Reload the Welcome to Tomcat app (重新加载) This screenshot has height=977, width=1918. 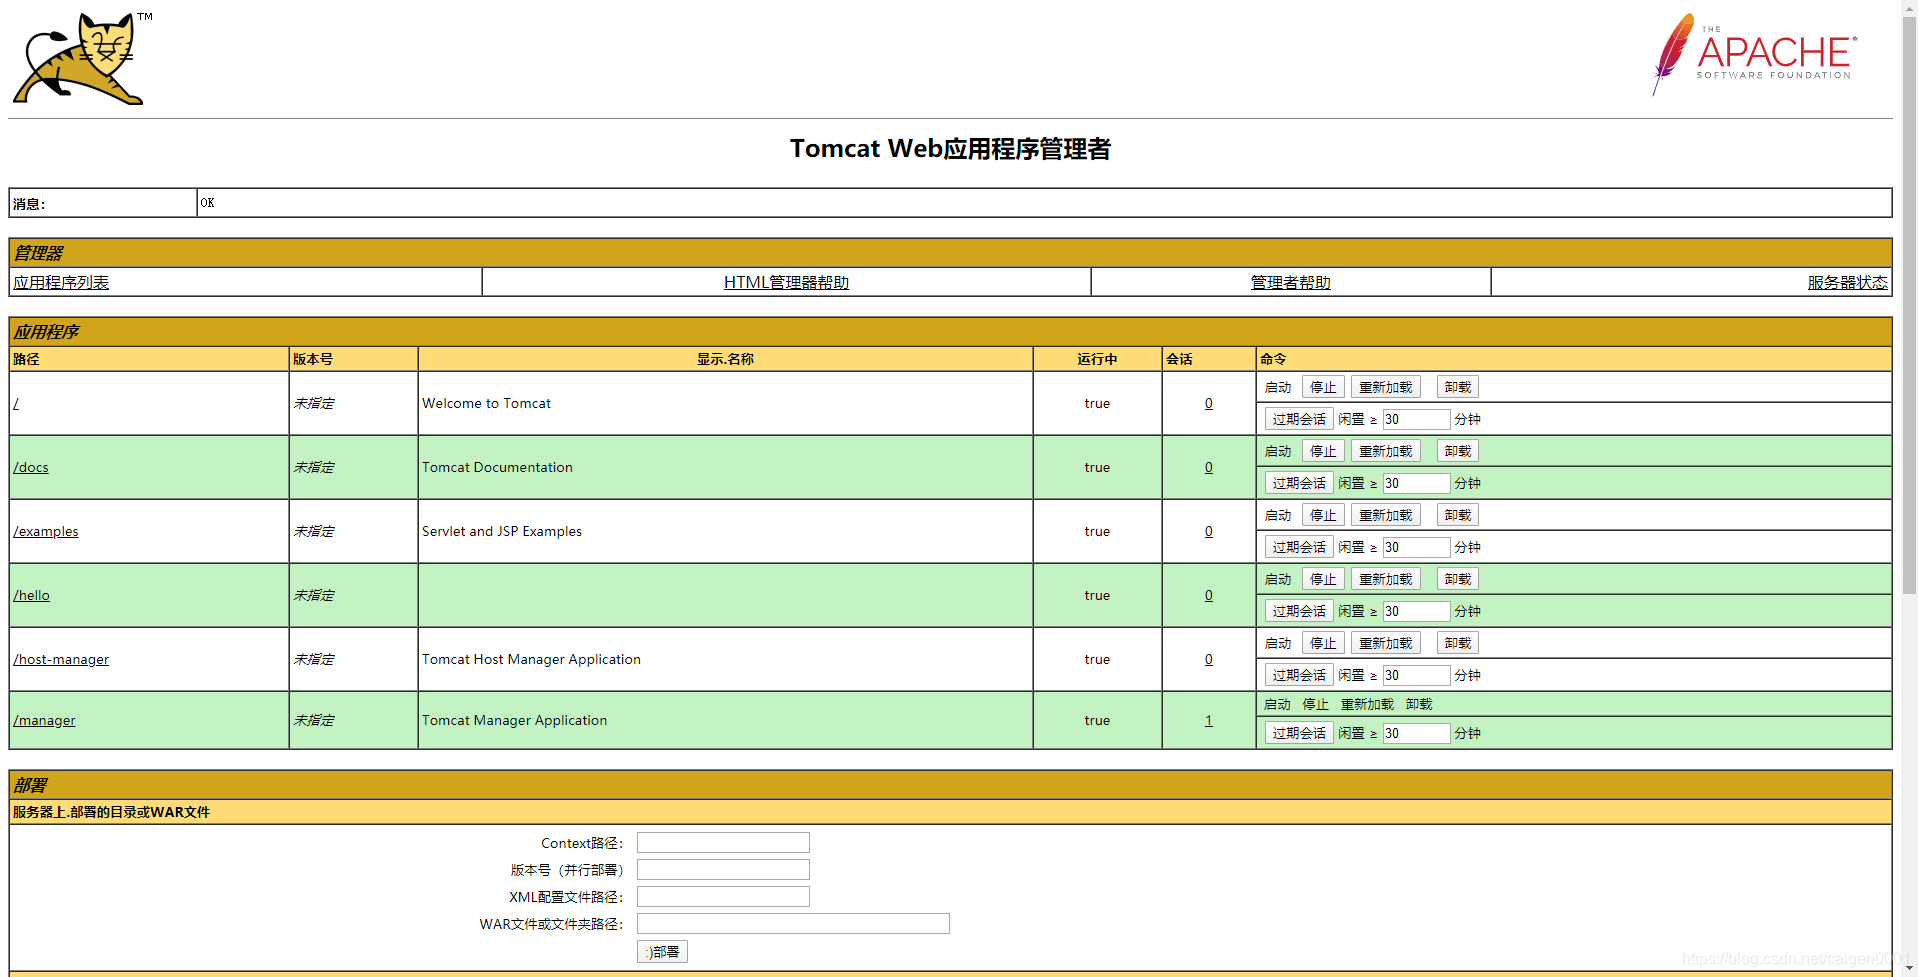1385,387
